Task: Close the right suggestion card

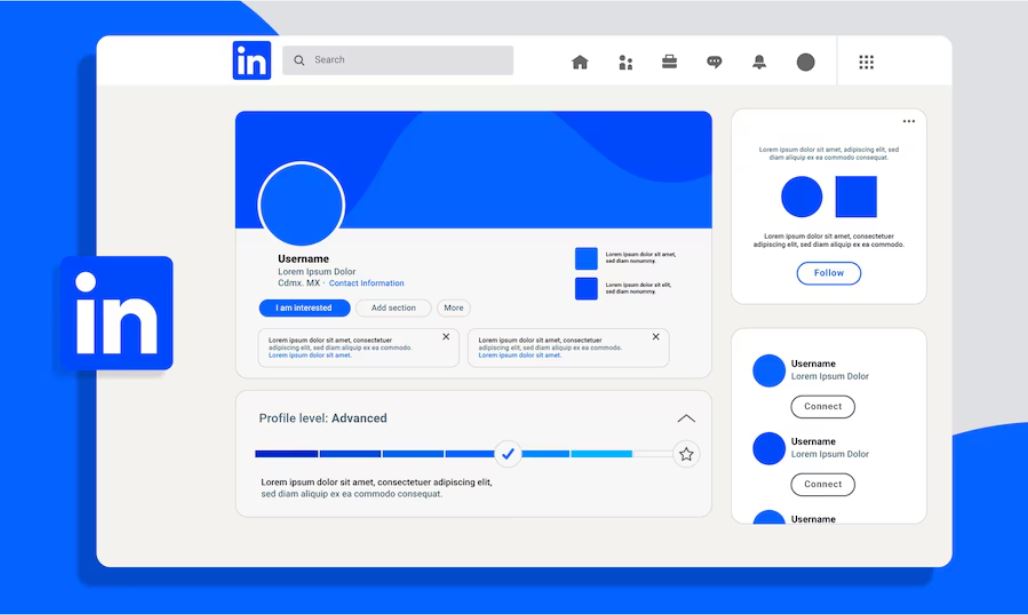Action: [656, 336]
